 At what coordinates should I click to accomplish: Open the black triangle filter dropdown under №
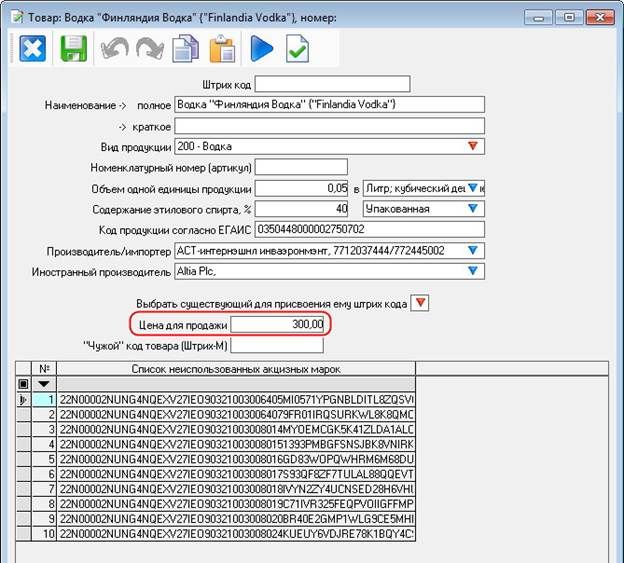44,384
